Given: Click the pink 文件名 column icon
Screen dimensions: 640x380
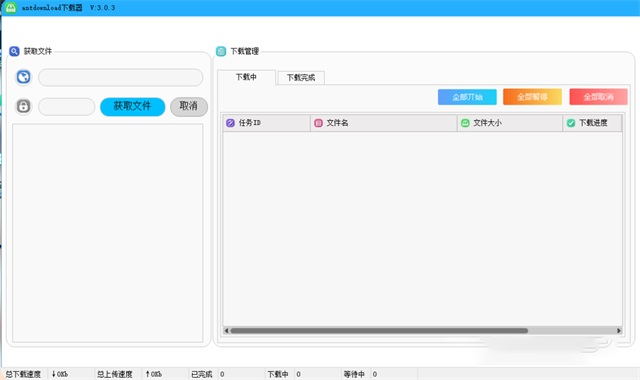Looking at the screenshot, I should click(318, 123).
